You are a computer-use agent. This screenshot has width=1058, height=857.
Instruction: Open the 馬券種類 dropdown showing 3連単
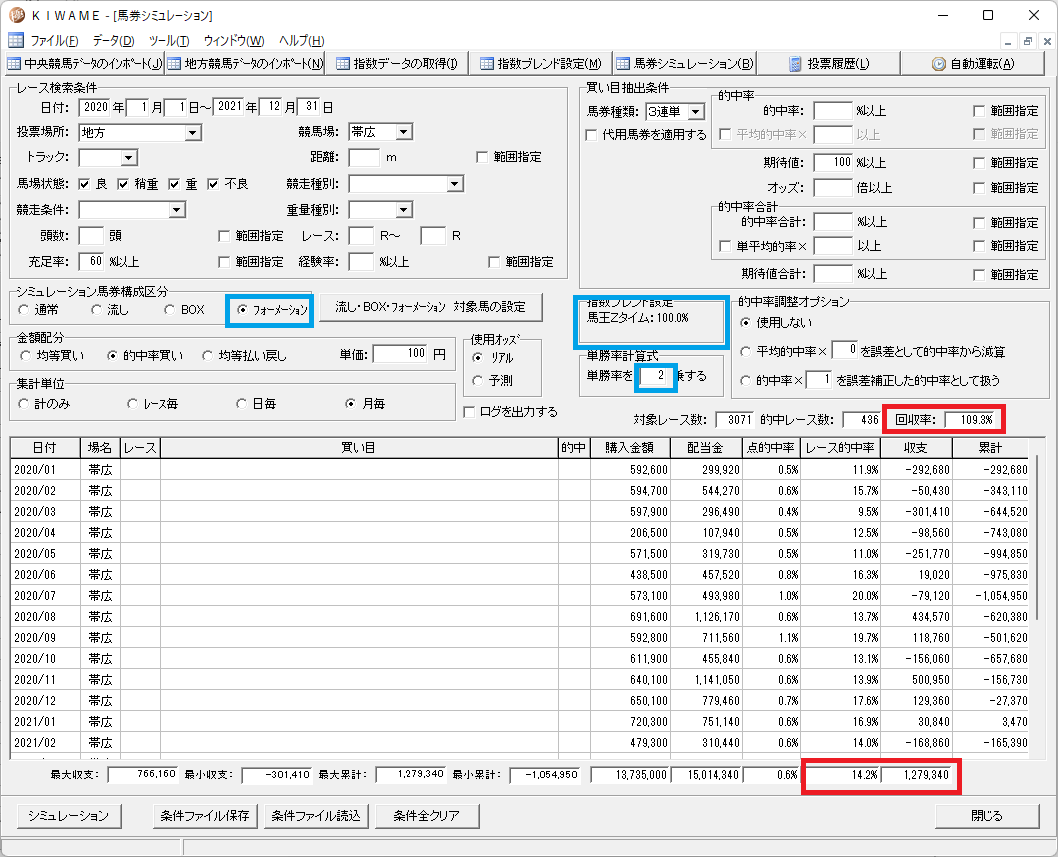coord(696,111)
